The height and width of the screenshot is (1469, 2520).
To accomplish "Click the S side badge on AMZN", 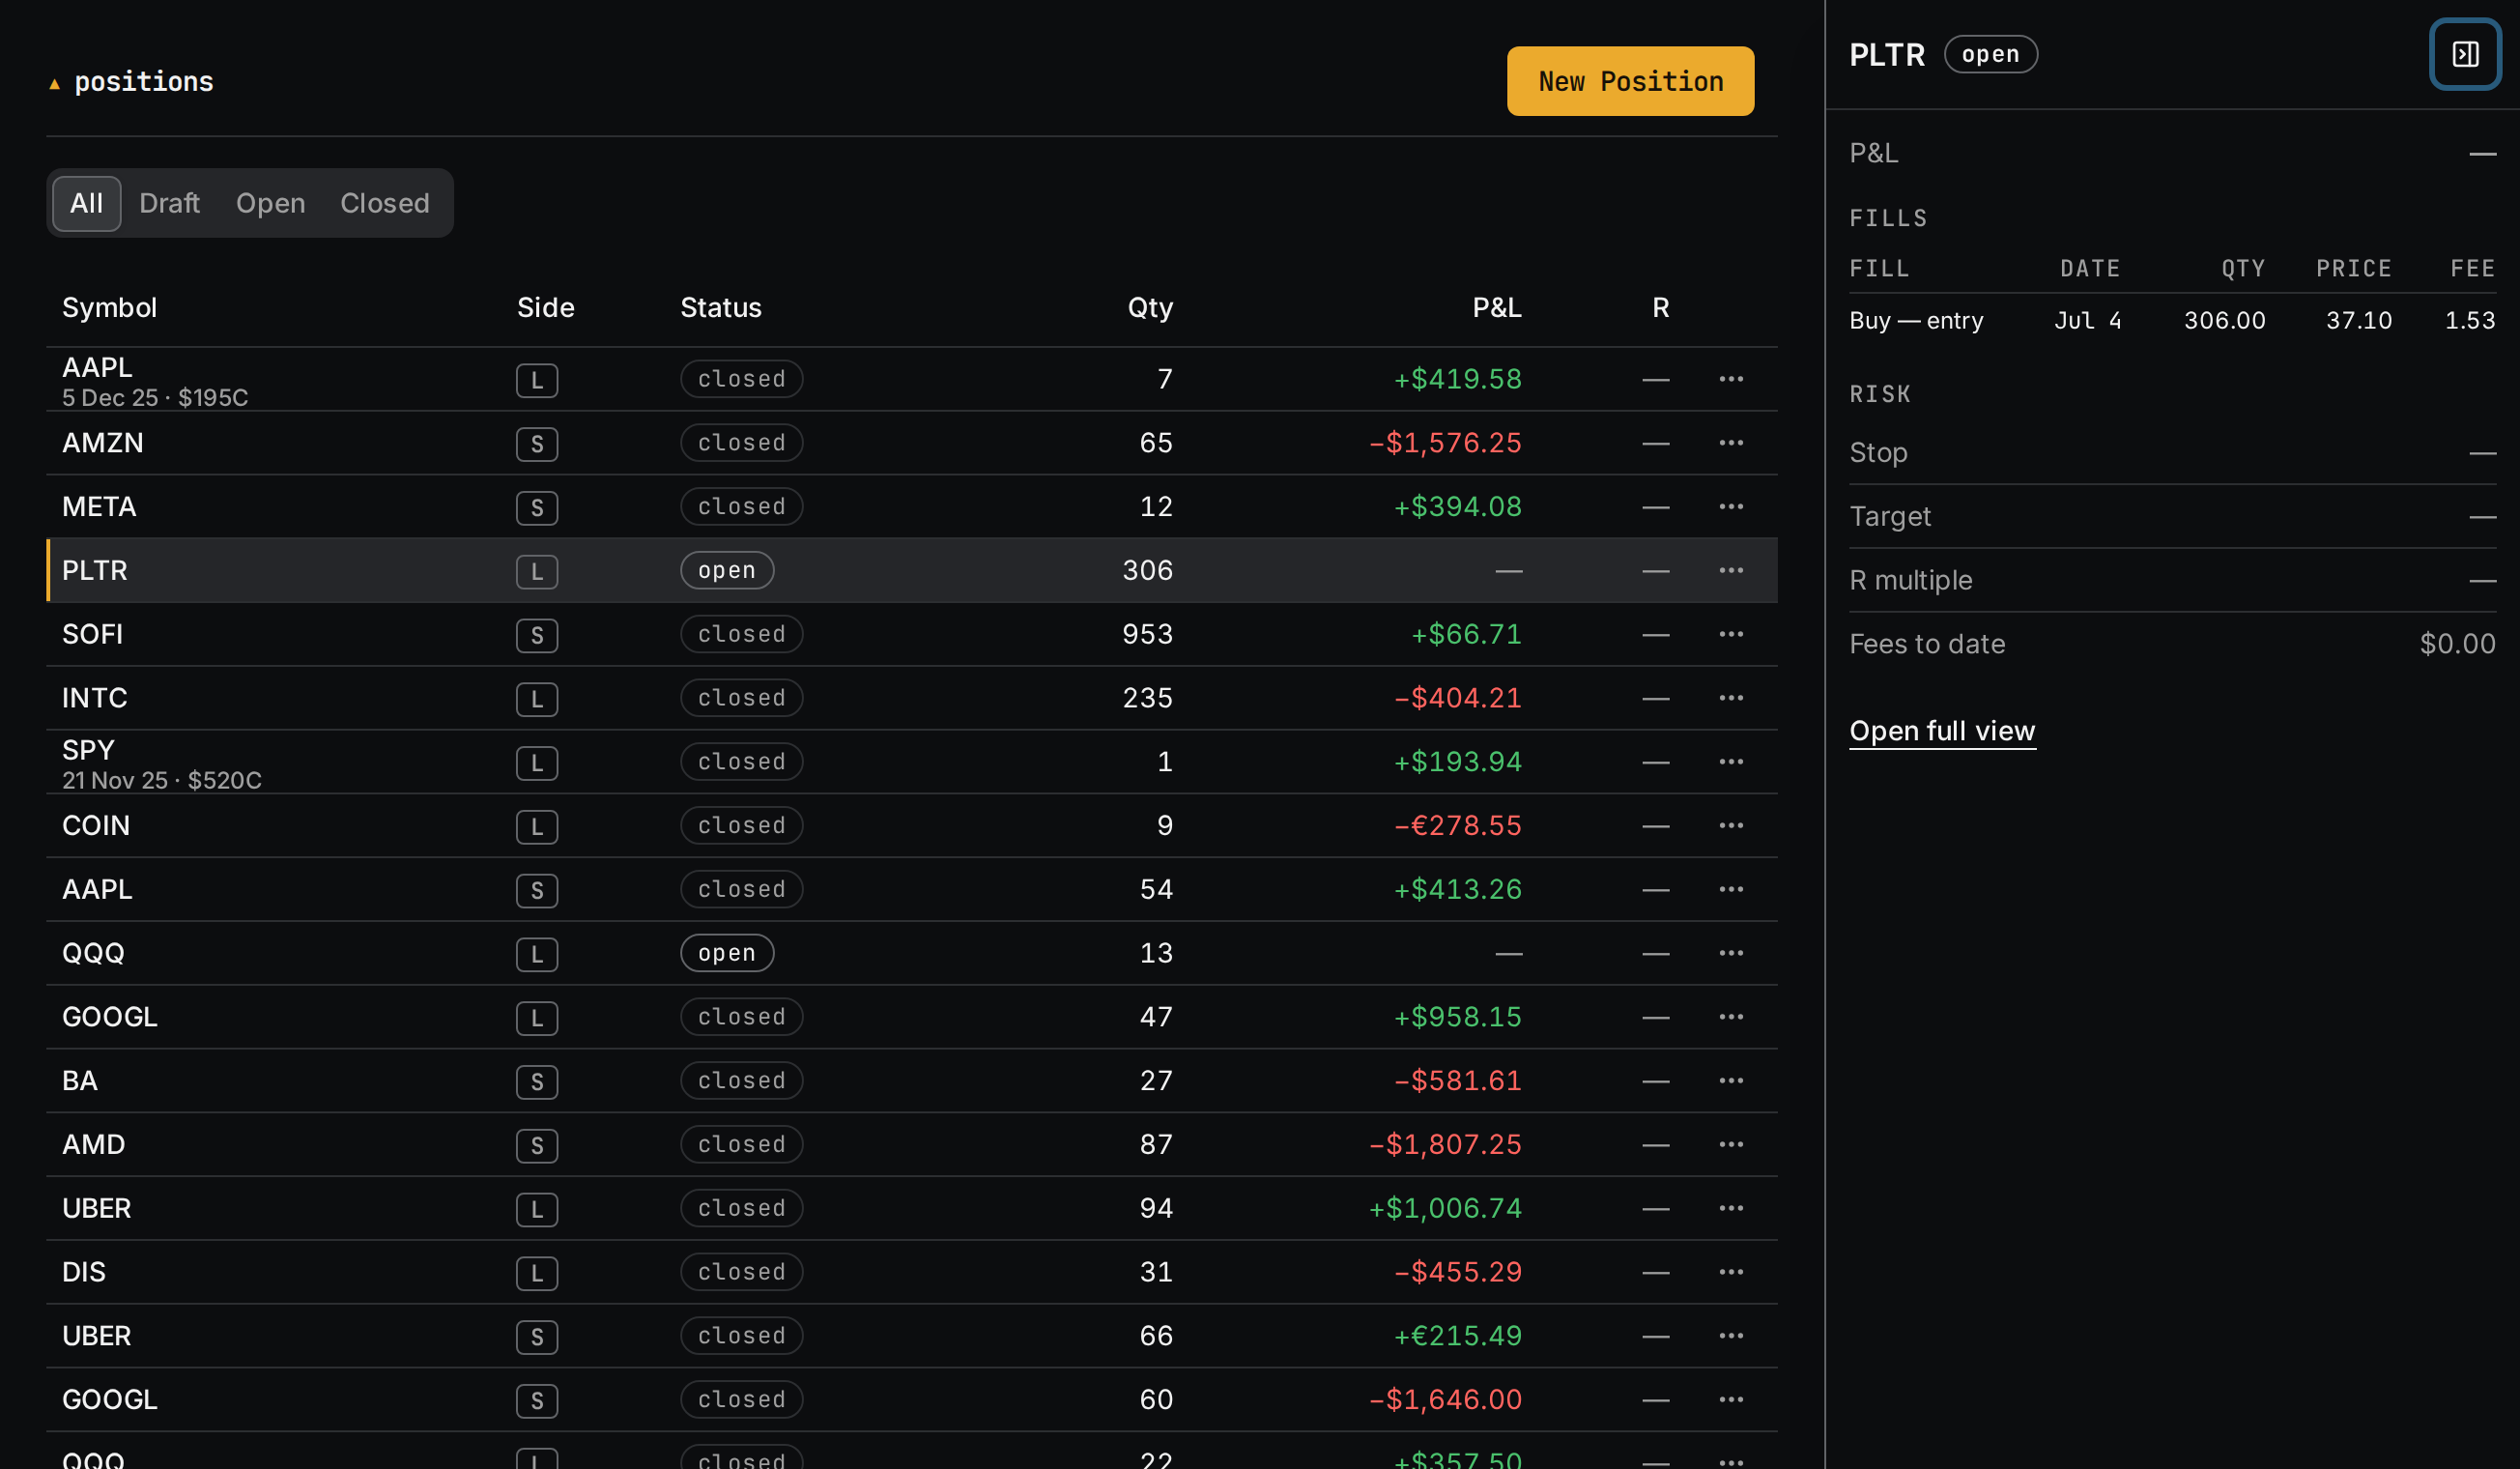I will pos(537,444).
